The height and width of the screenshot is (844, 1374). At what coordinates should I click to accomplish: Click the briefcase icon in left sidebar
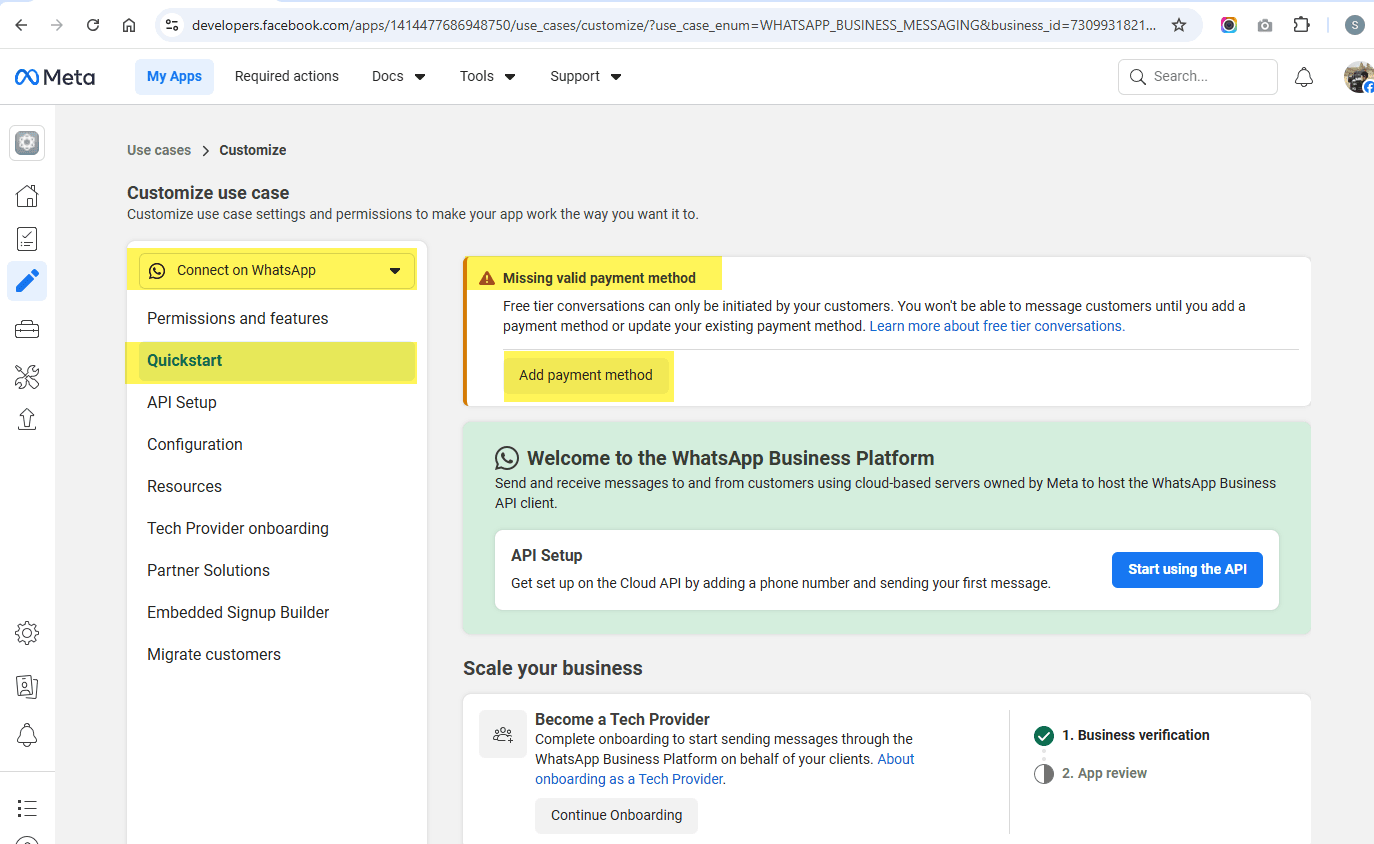pos(27,330)
